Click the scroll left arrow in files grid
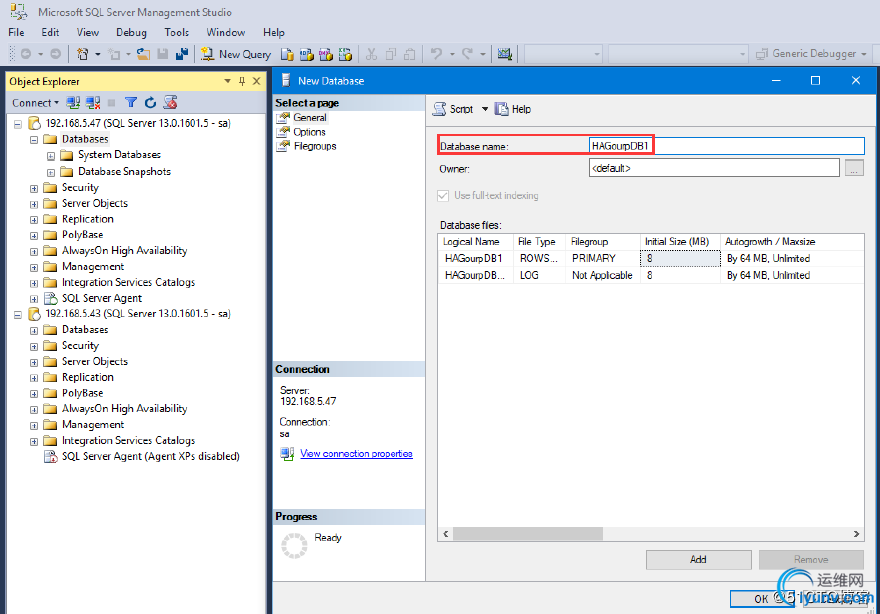Screen dimensions: 880x614 click(x=446, y=534)
